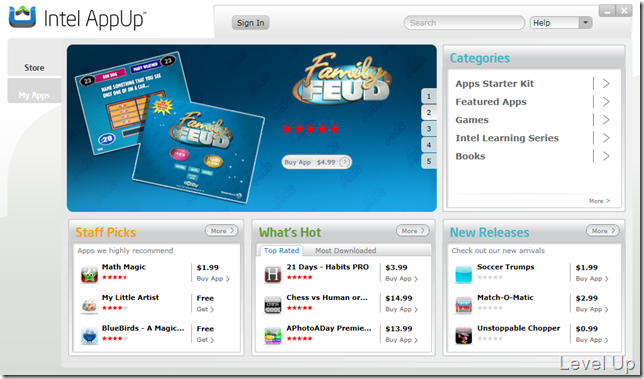Viewport: 644px width, 379px height.
Task: Expand Featured Apps category arrow
Action: coord(606,102)
